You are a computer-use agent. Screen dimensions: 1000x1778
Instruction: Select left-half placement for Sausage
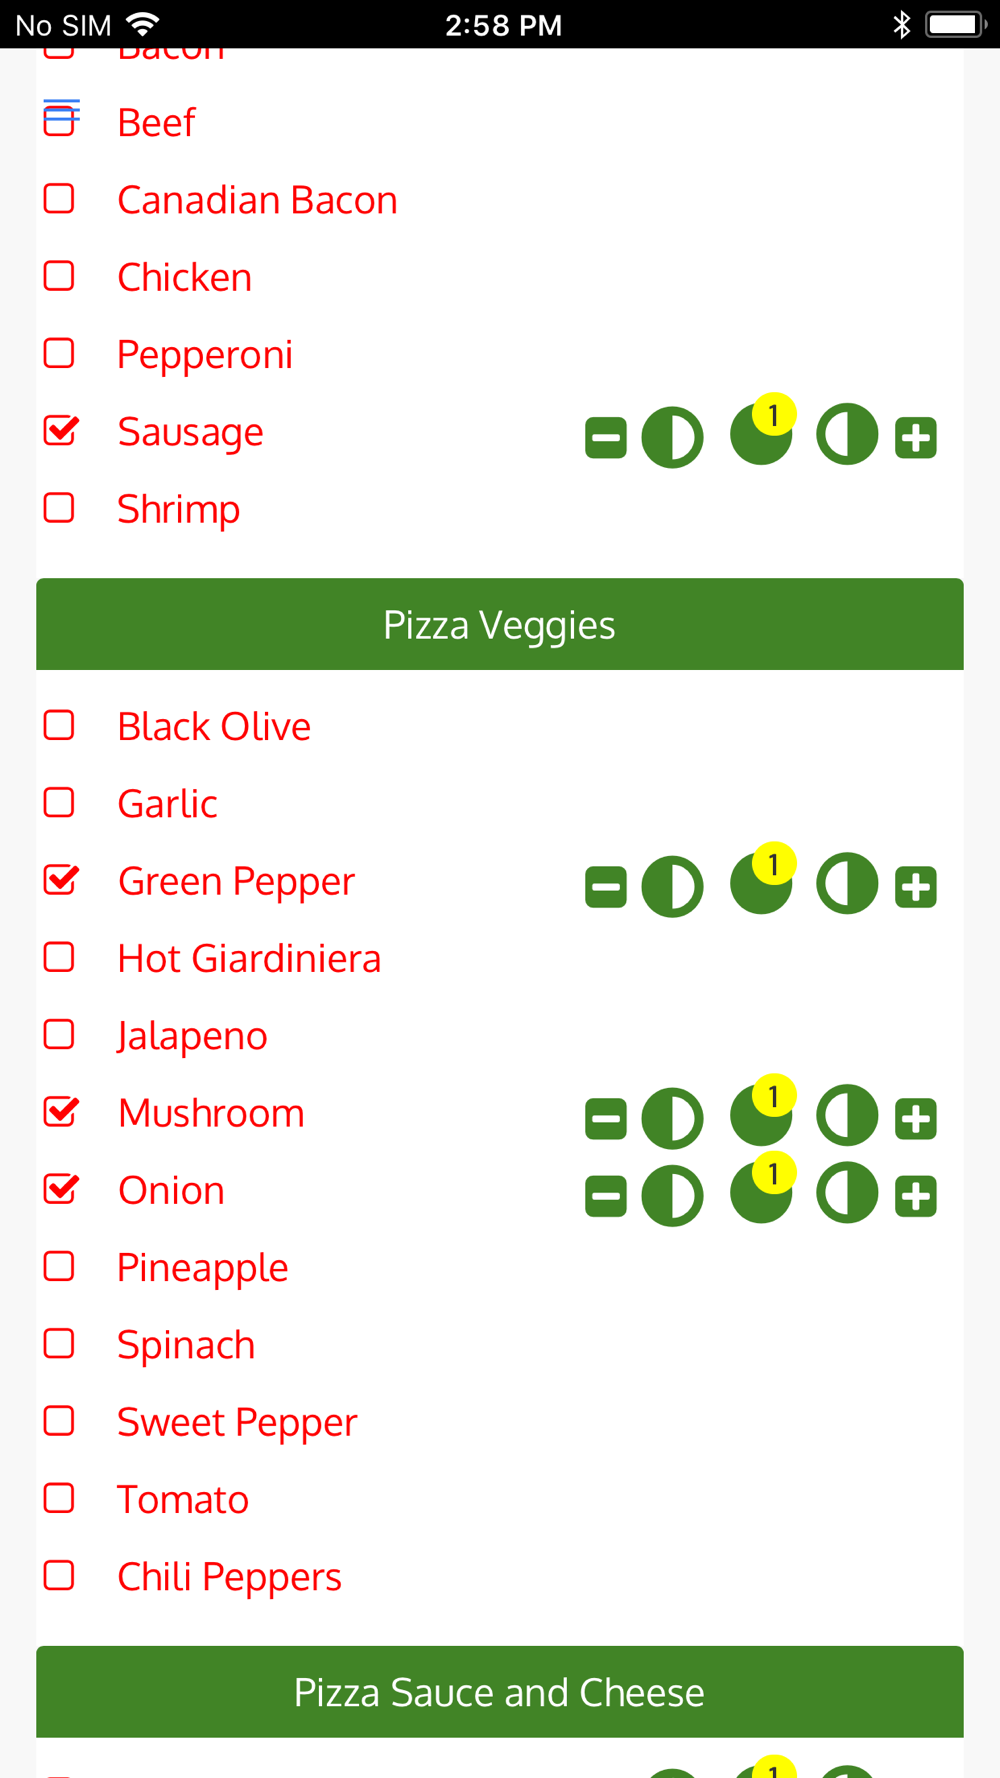672,438
